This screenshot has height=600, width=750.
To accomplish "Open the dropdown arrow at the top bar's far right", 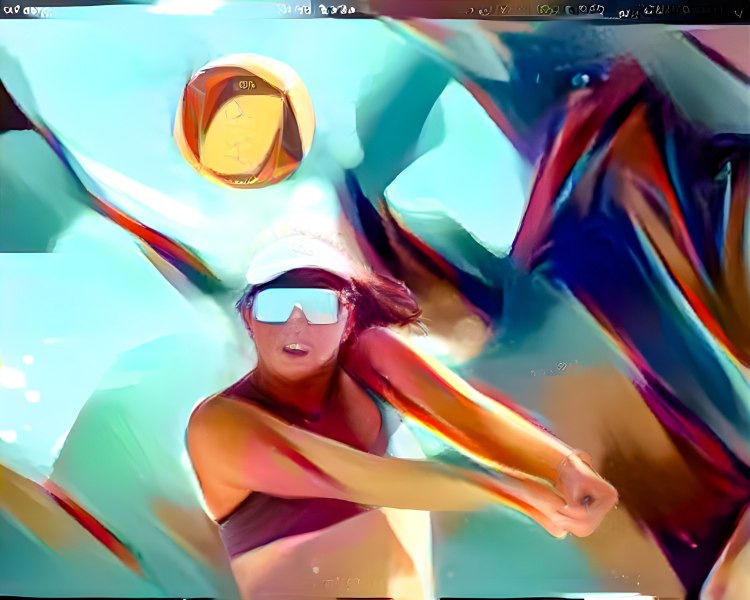I will pos(737,11).
